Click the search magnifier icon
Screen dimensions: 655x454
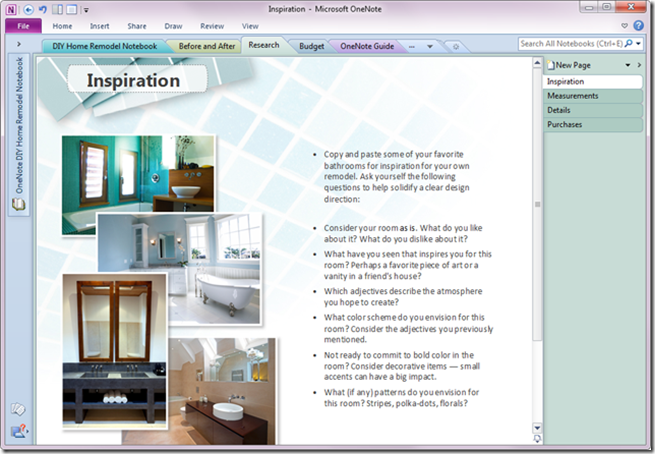(x=628, y=43)
